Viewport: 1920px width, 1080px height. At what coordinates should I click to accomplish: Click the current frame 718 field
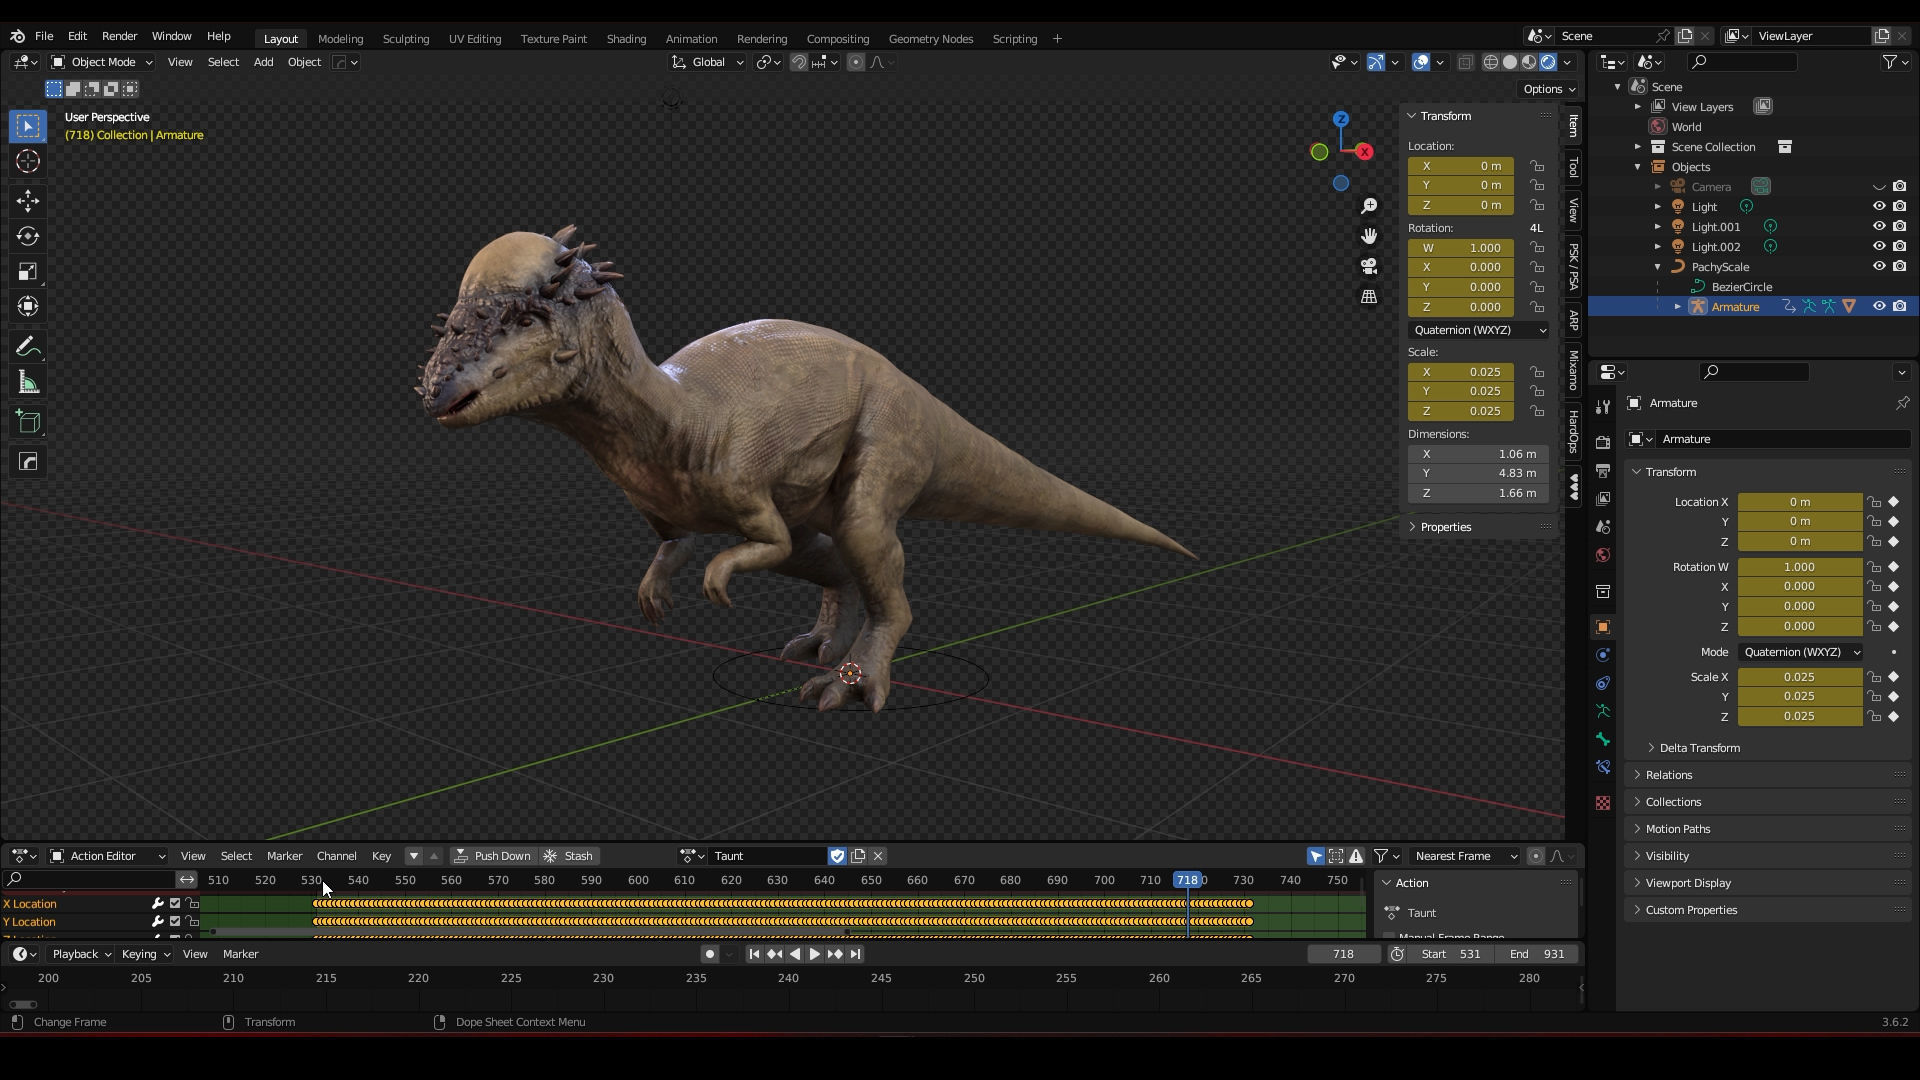[x=1343, y=954]
